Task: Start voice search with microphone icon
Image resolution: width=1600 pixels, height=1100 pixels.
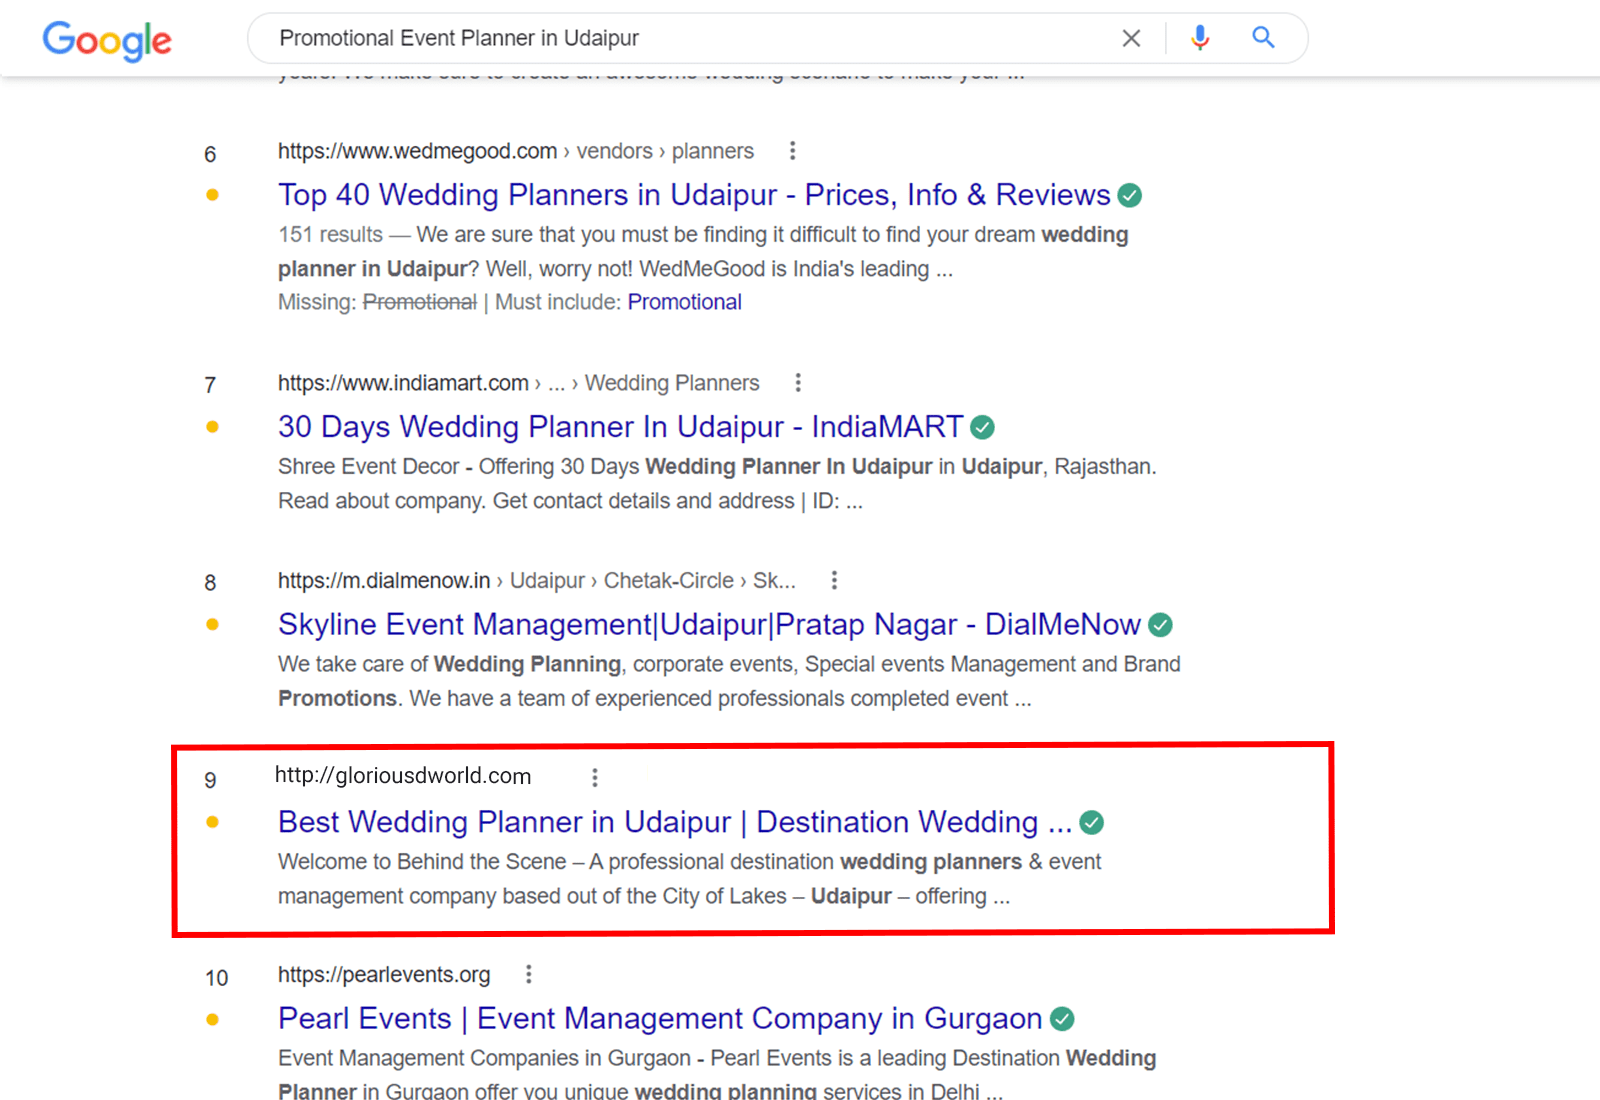Action: tap(1200, 38)
